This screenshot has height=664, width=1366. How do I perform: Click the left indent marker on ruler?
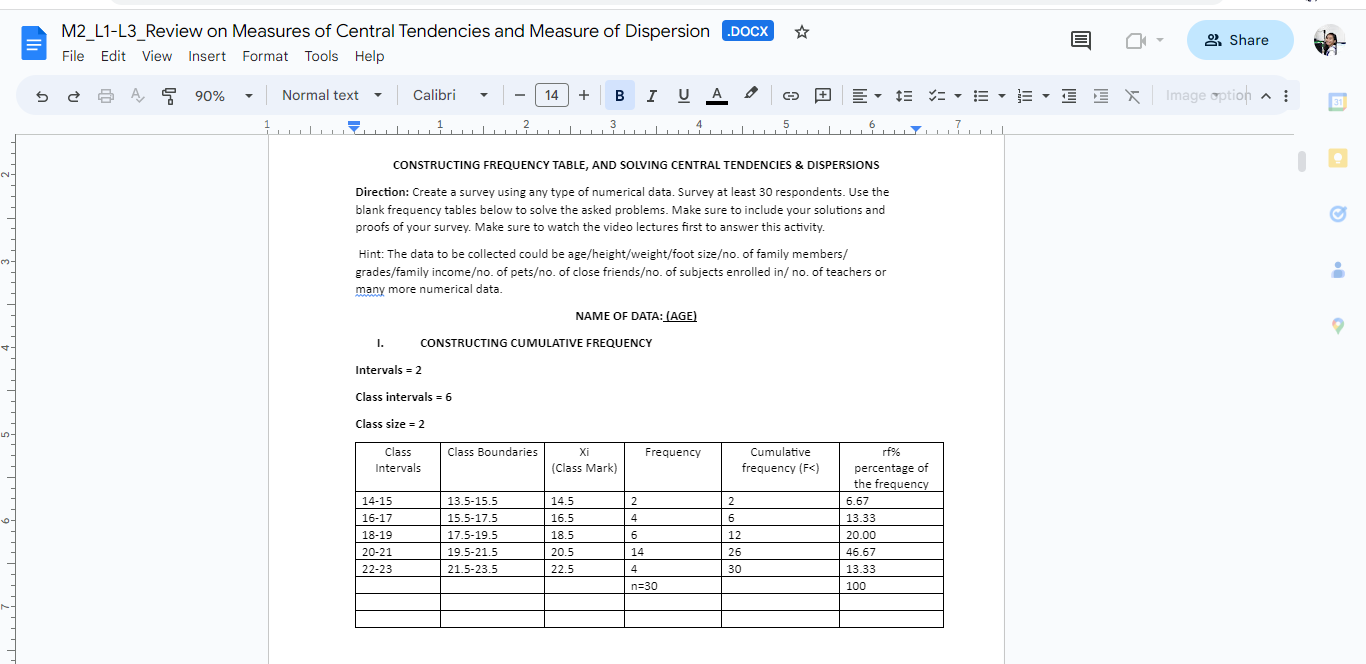[x=353, y=128]
